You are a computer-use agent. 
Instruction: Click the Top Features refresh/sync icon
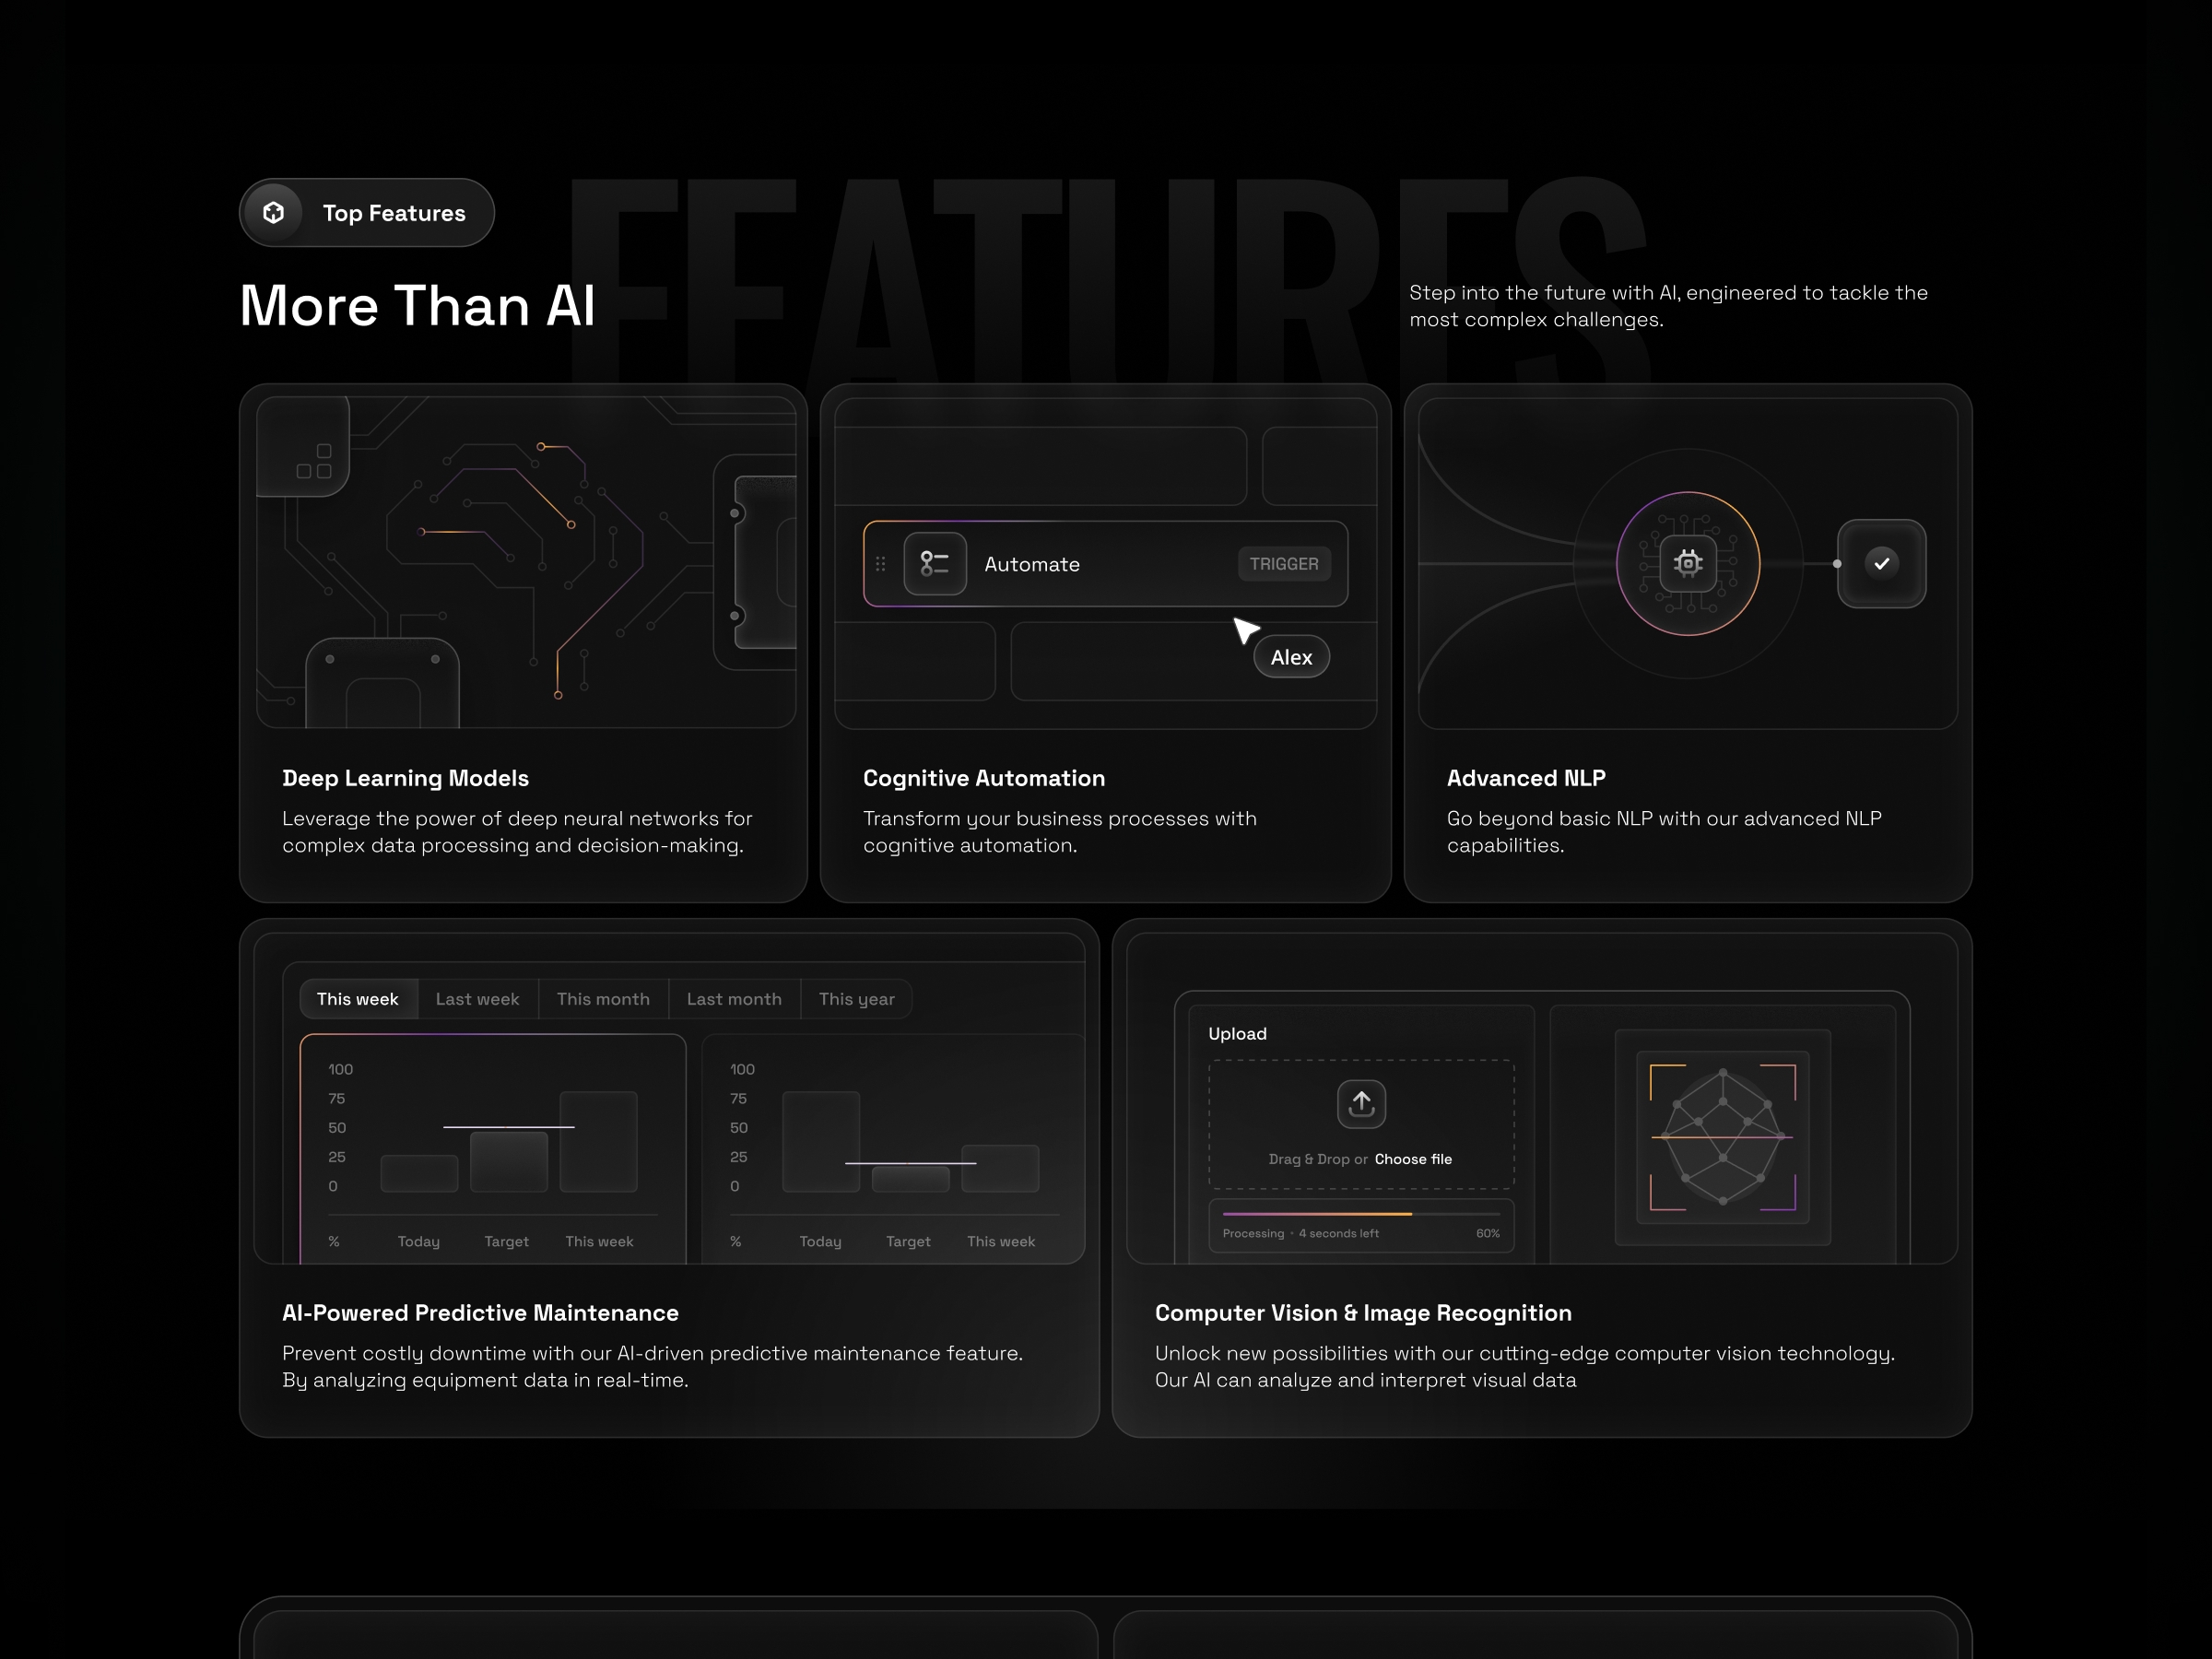[x=274, y=213]
